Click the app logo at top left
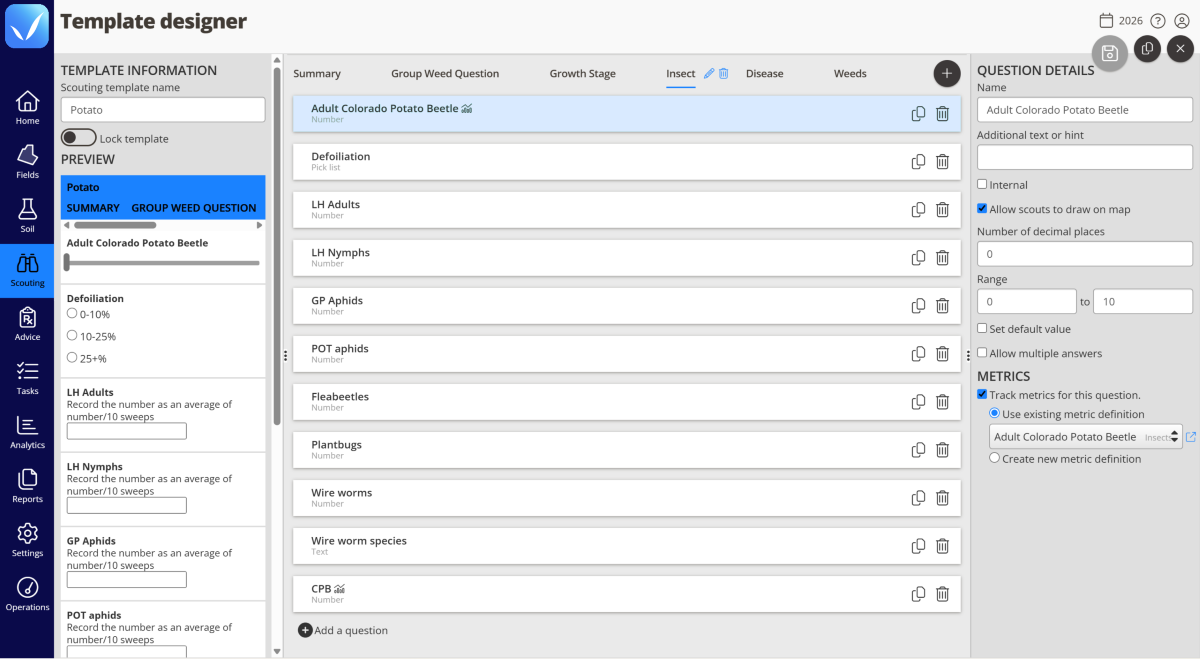Viewport: 1200px width, 659px height. [x=26, y=26]
